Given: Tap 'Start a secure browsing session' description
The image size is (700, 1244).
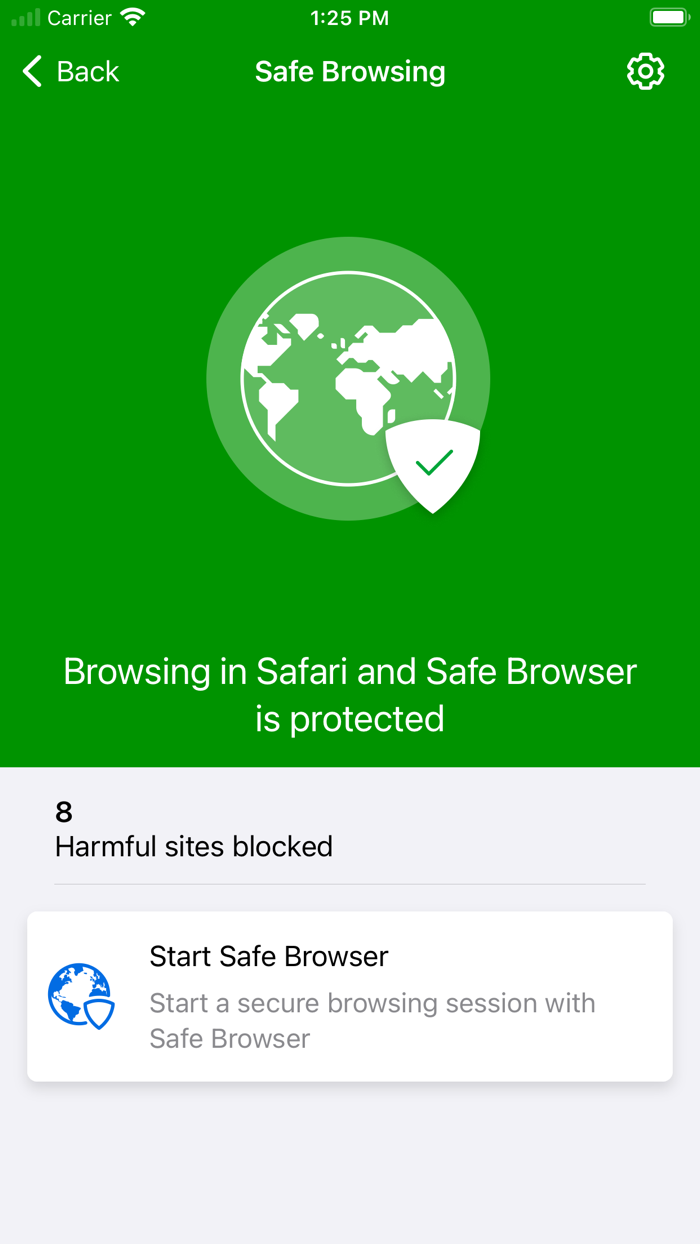Looking at the screenshot, I should click(x=372, y=1019).
